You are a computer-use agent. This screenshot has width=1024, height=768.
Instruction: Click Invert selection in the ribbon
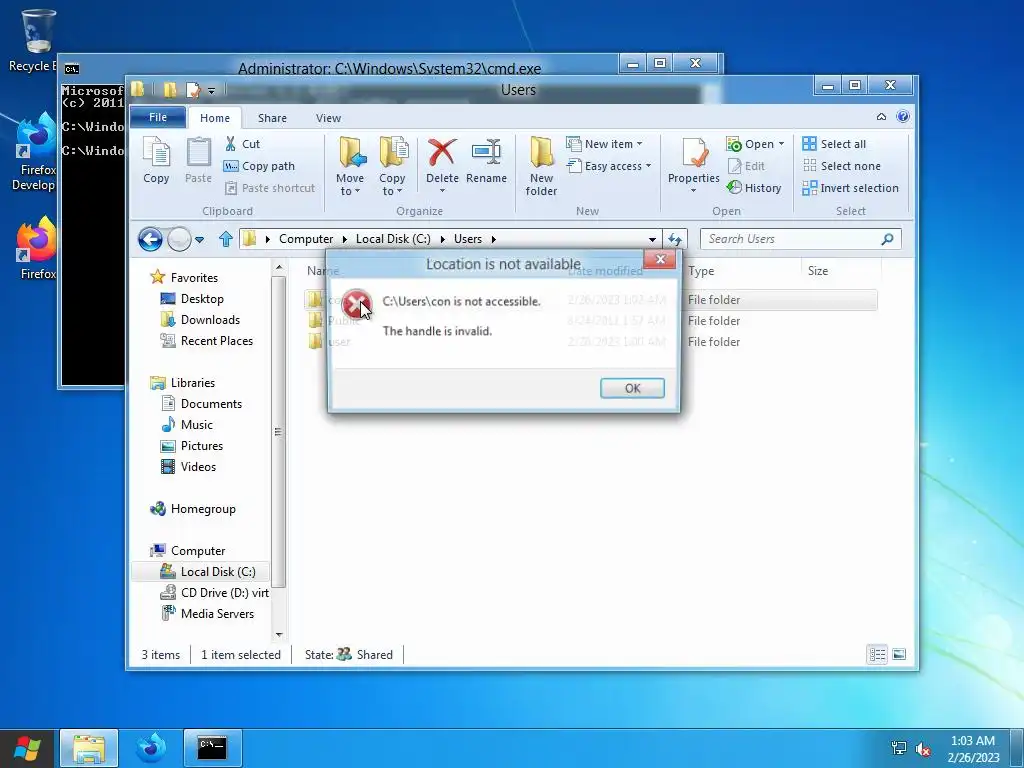pos(850,188)
